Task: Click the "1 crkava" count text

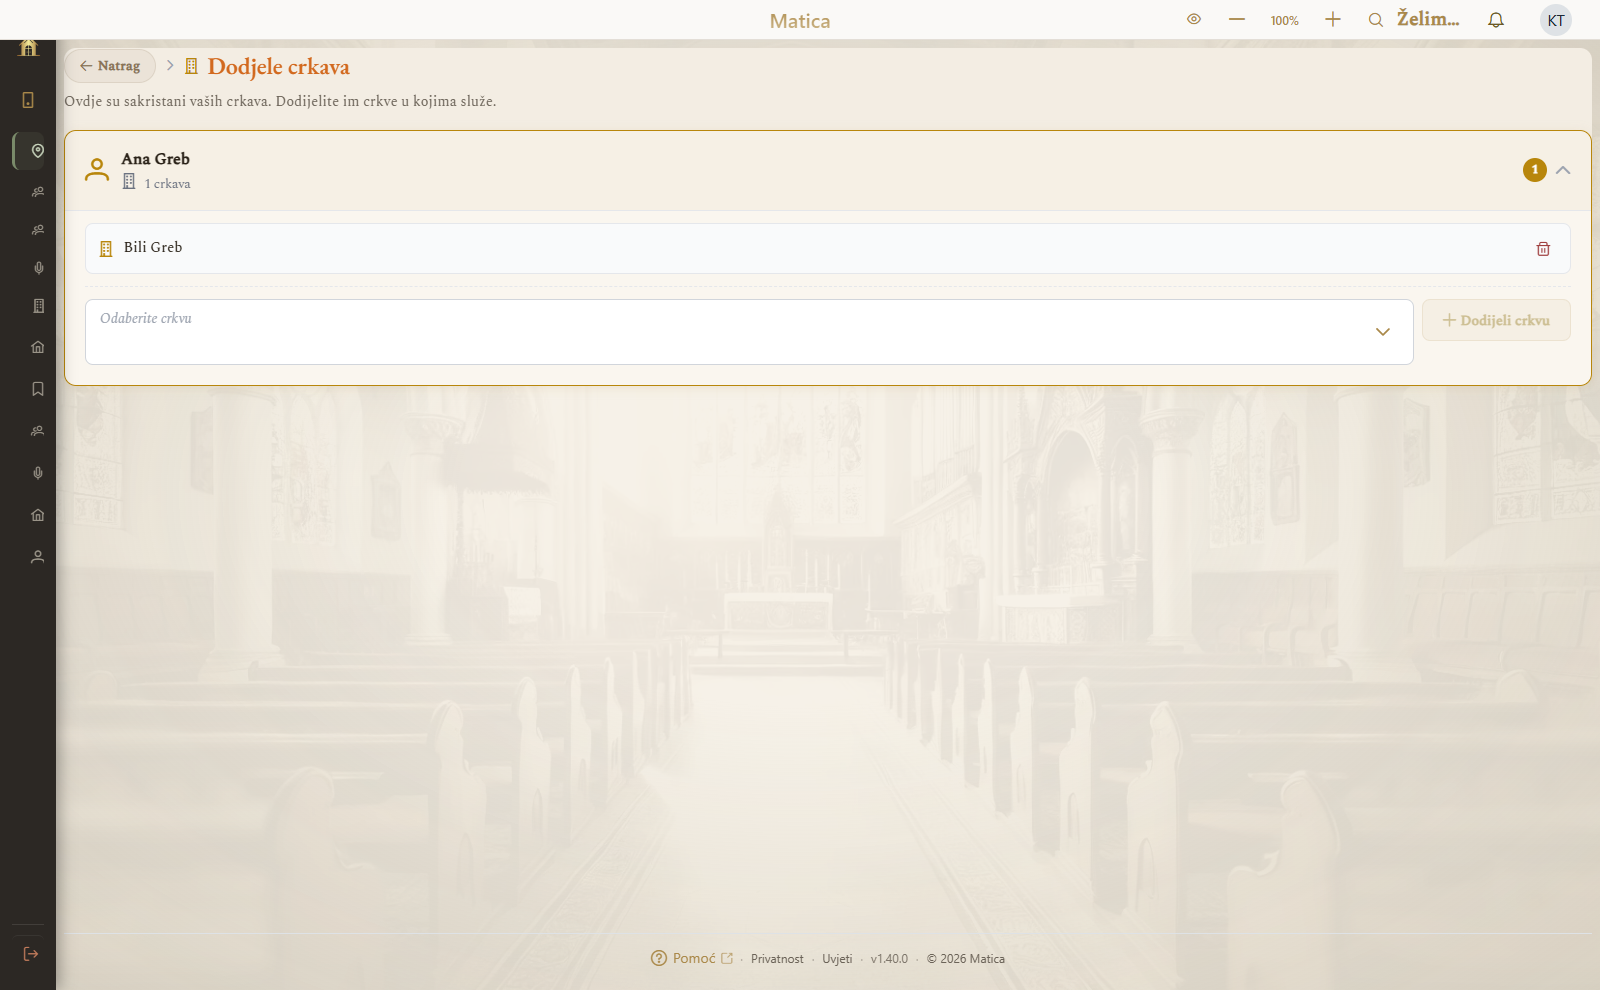Action: (167, 184)
